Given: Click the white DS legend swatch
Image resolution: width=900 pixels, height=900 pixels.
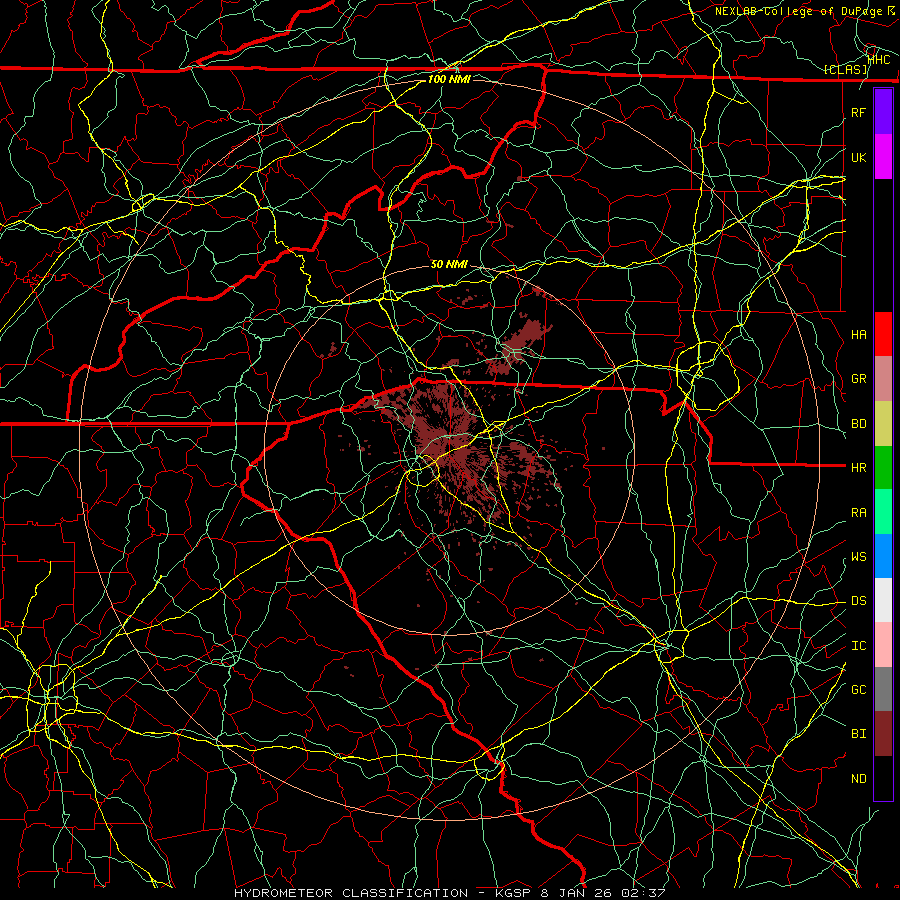Looking at the screenshot, I should (883, 600).
